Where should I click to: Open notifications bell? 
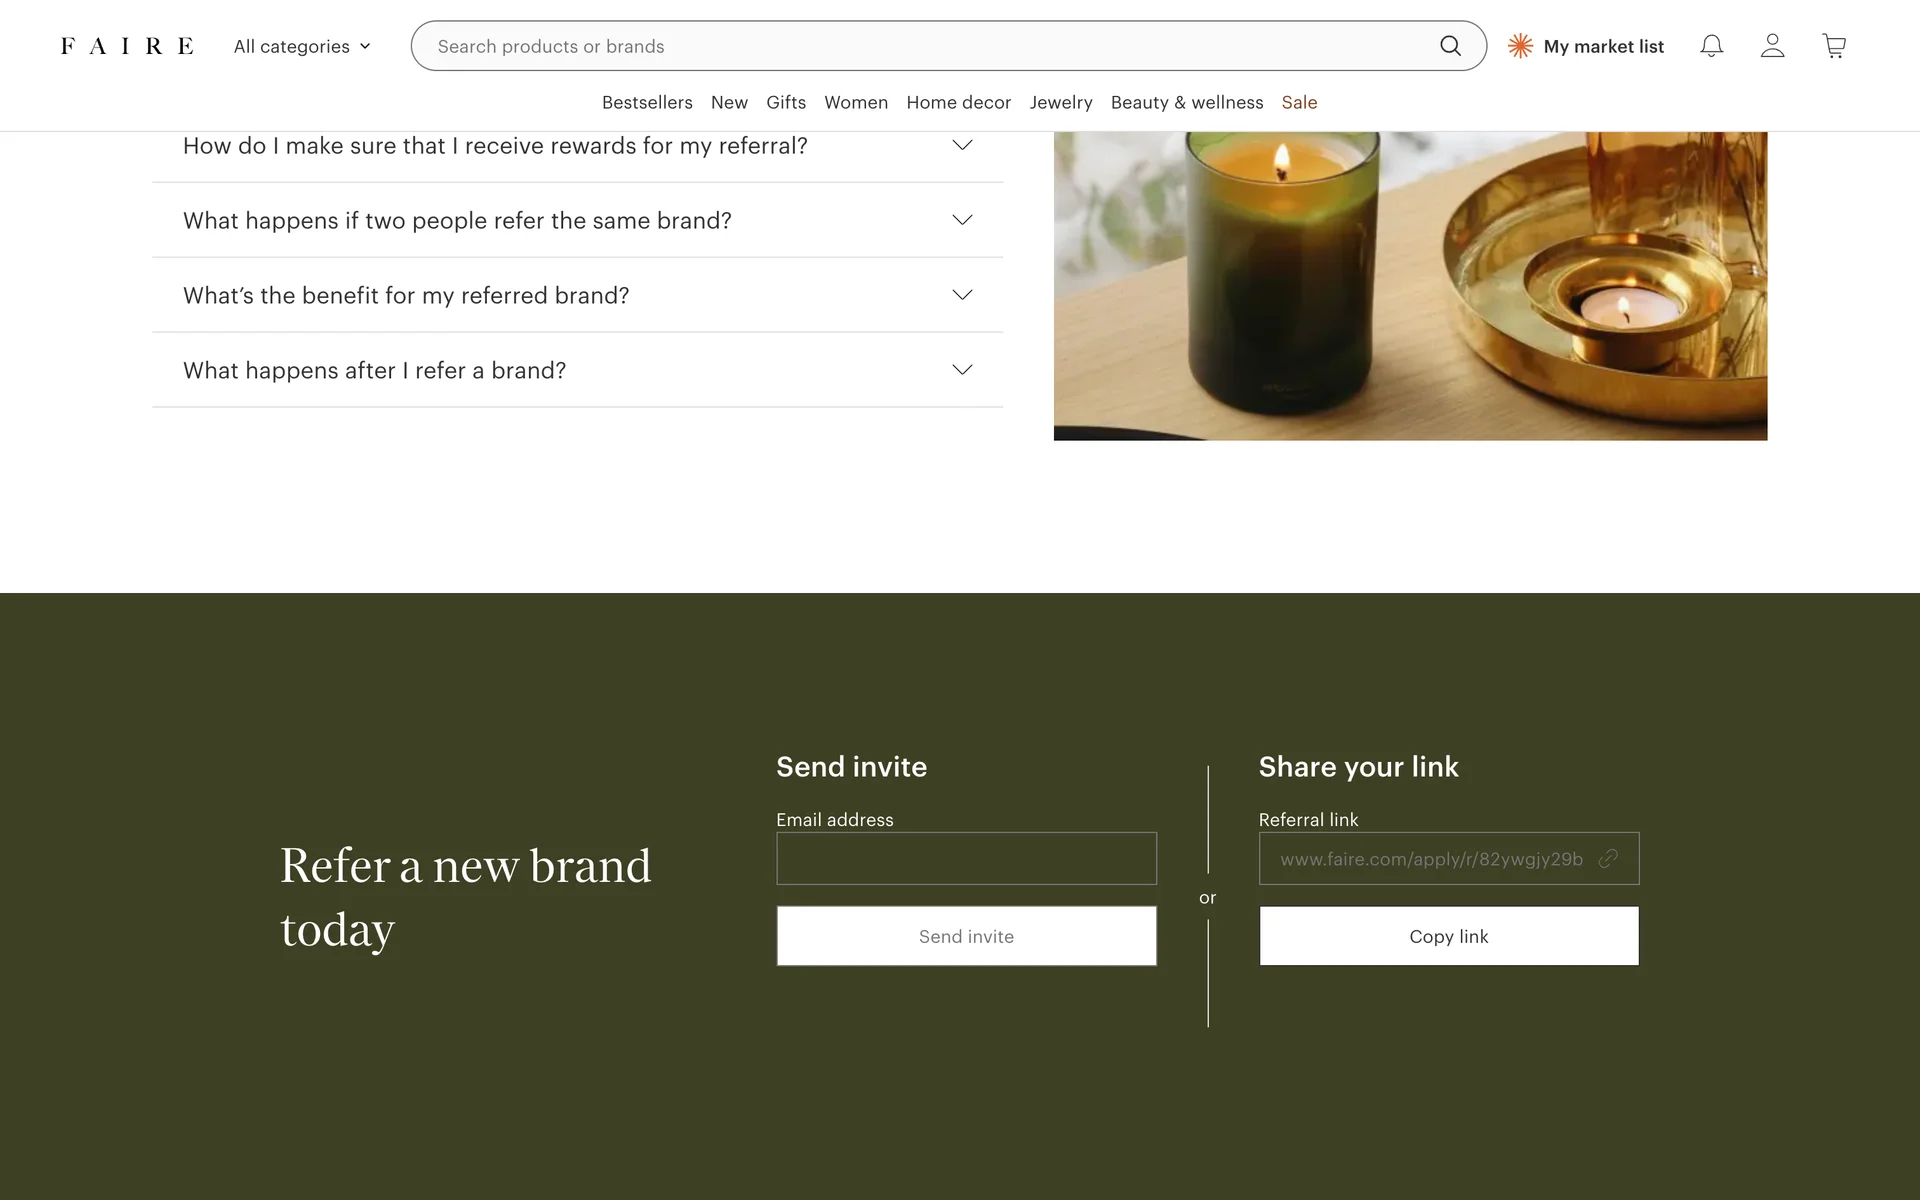point(1711,46)
